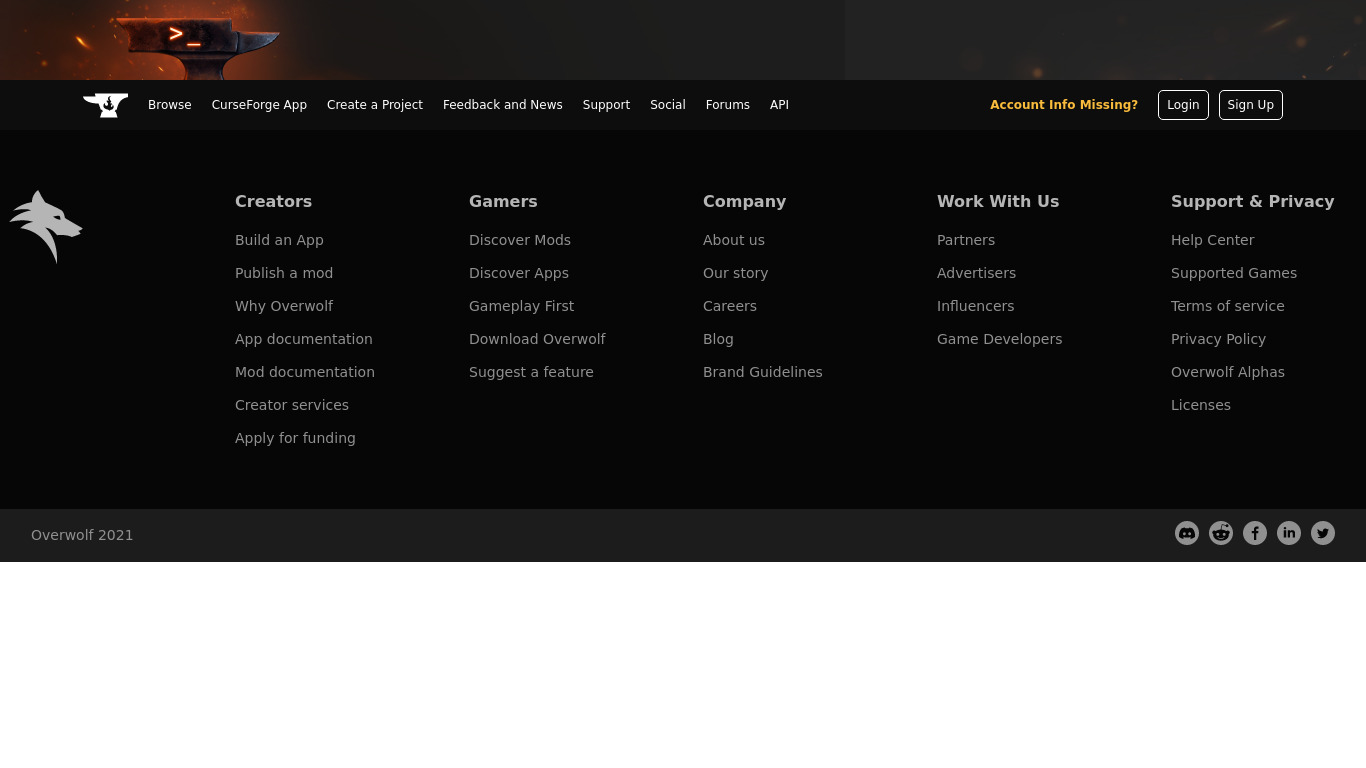This screenshot has width=1366, height=768.
Task: Go to the Careers link
Action: pyautogui.click(x=730, y=306)
